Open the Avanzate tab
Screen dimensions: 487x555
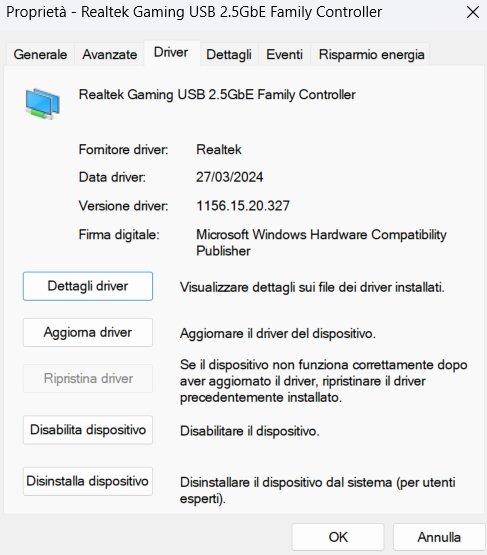pos(109,55)
